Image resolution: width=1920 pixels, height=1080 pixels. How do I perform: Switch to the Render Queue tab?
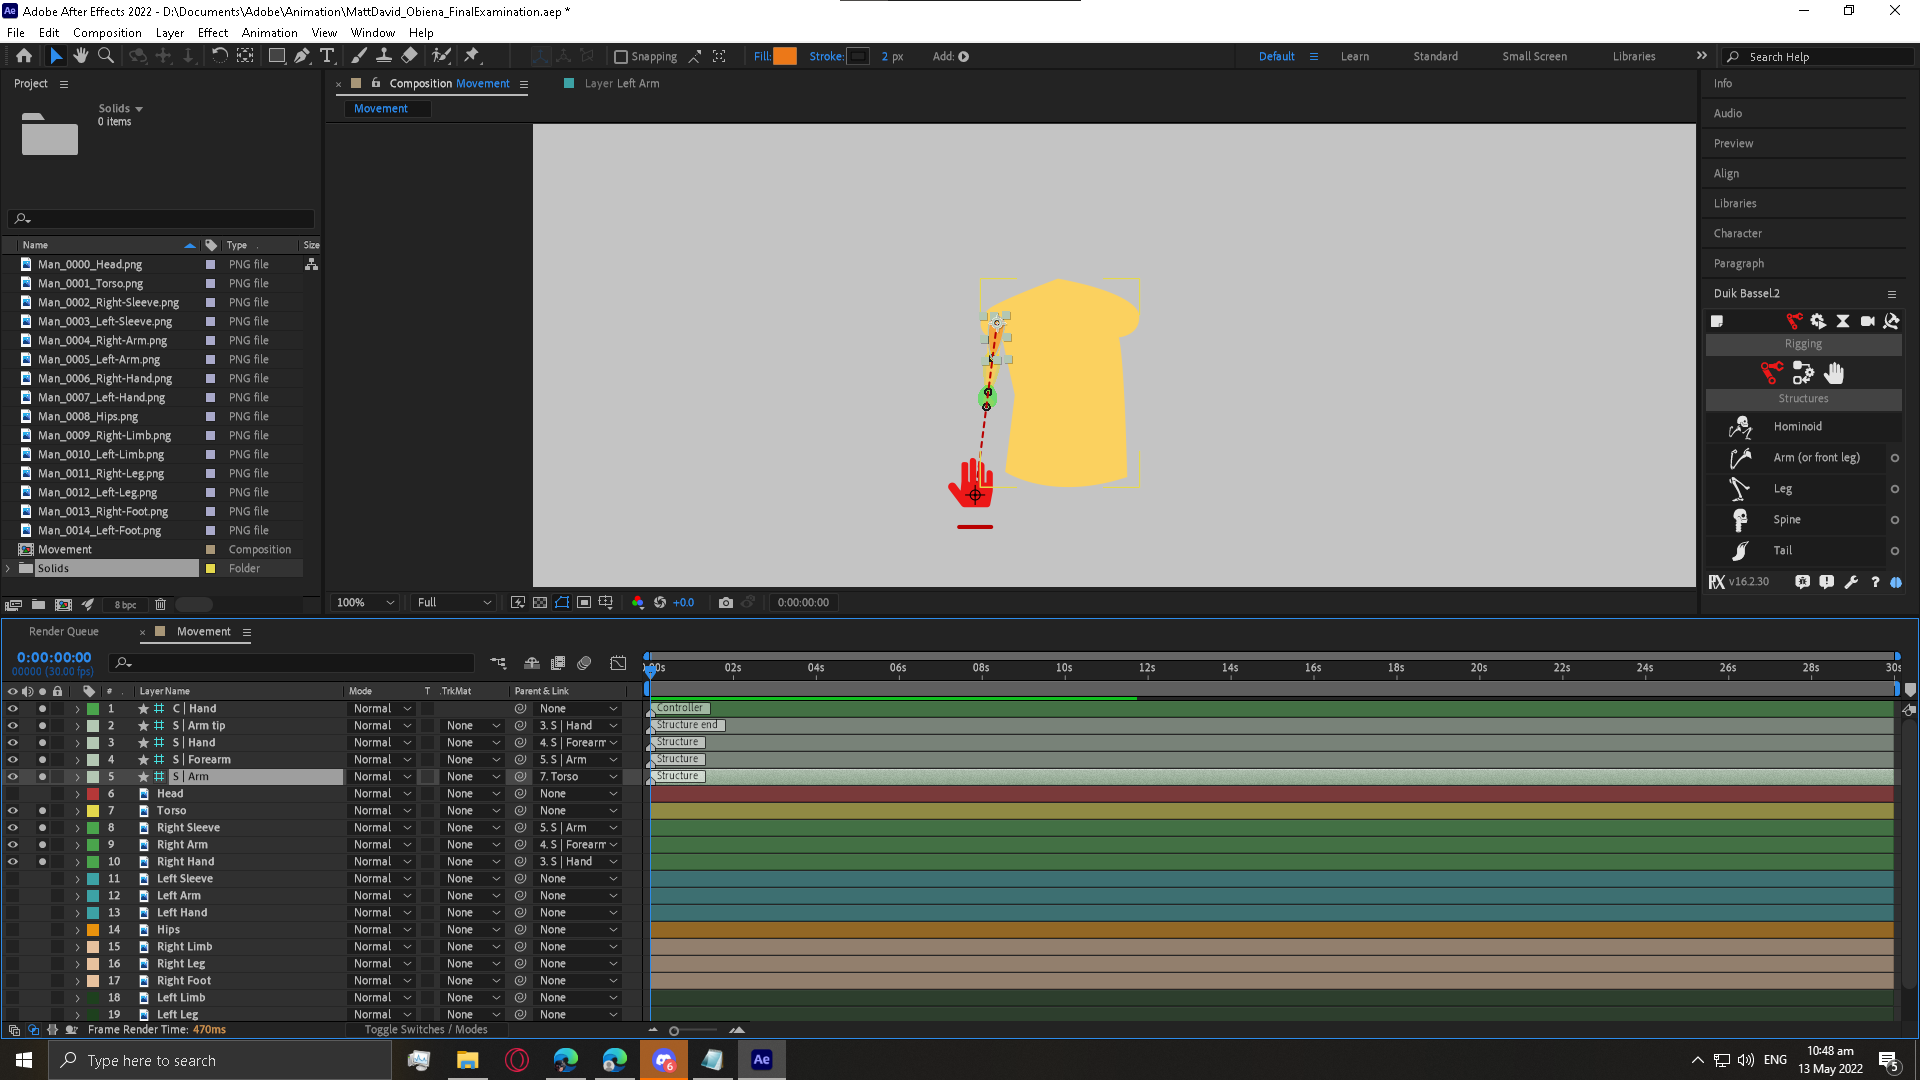click(x=63, y=631)
